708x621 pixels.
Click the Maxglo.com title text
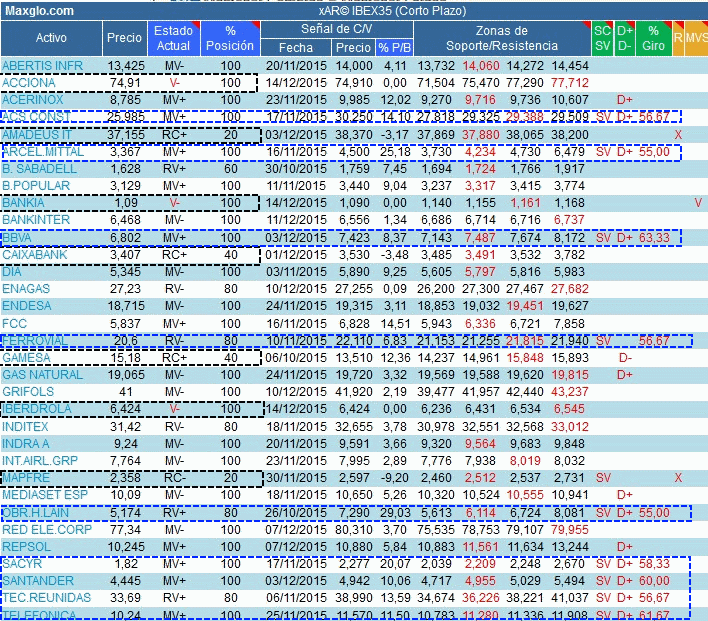pyautogui.click(x=39, y=11)
